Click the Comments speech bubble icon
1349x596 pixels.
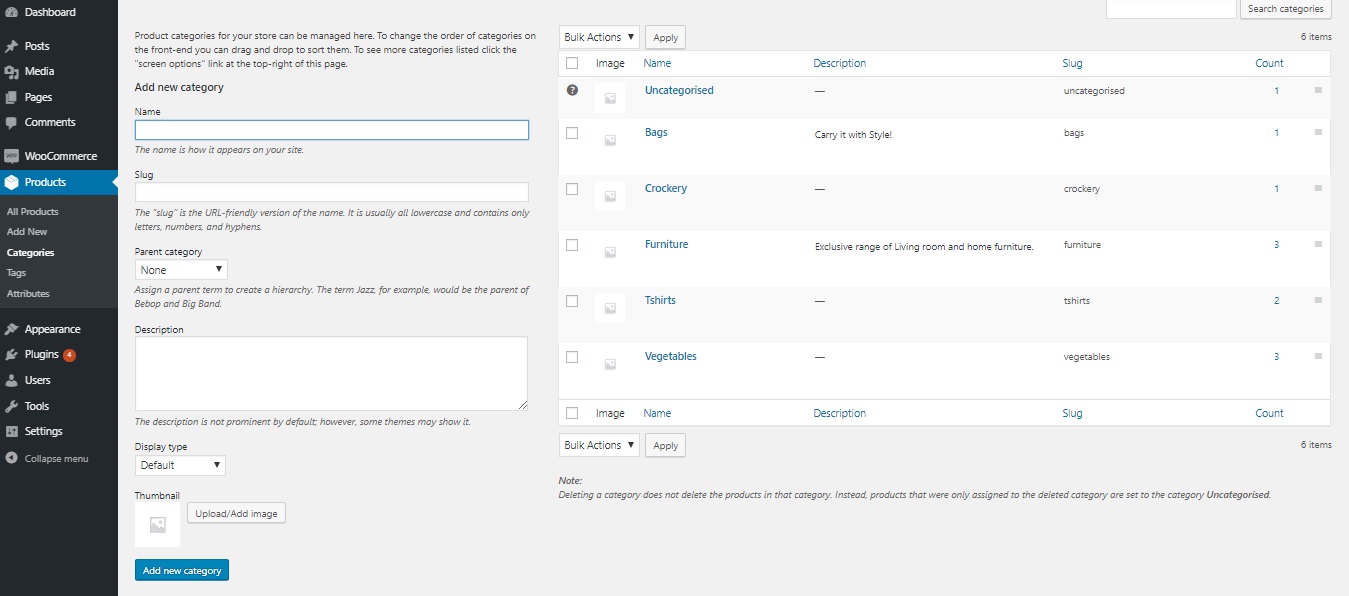pyautogui.click(x=11, y=123)
